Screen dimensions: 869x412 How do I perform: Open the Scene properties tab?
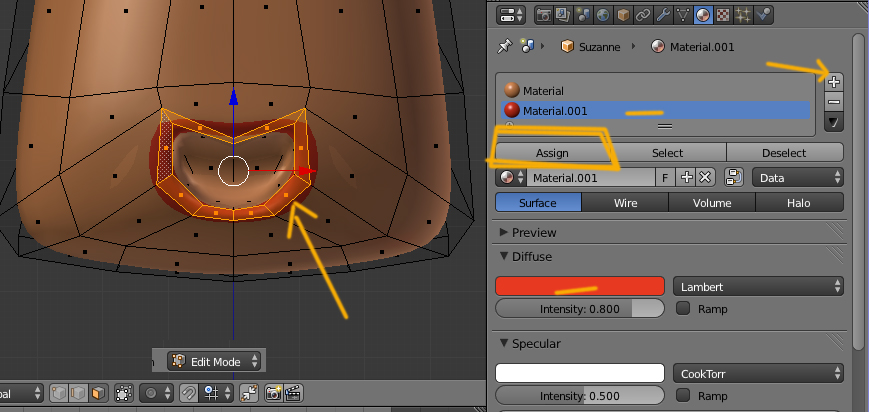coord(583,14)
